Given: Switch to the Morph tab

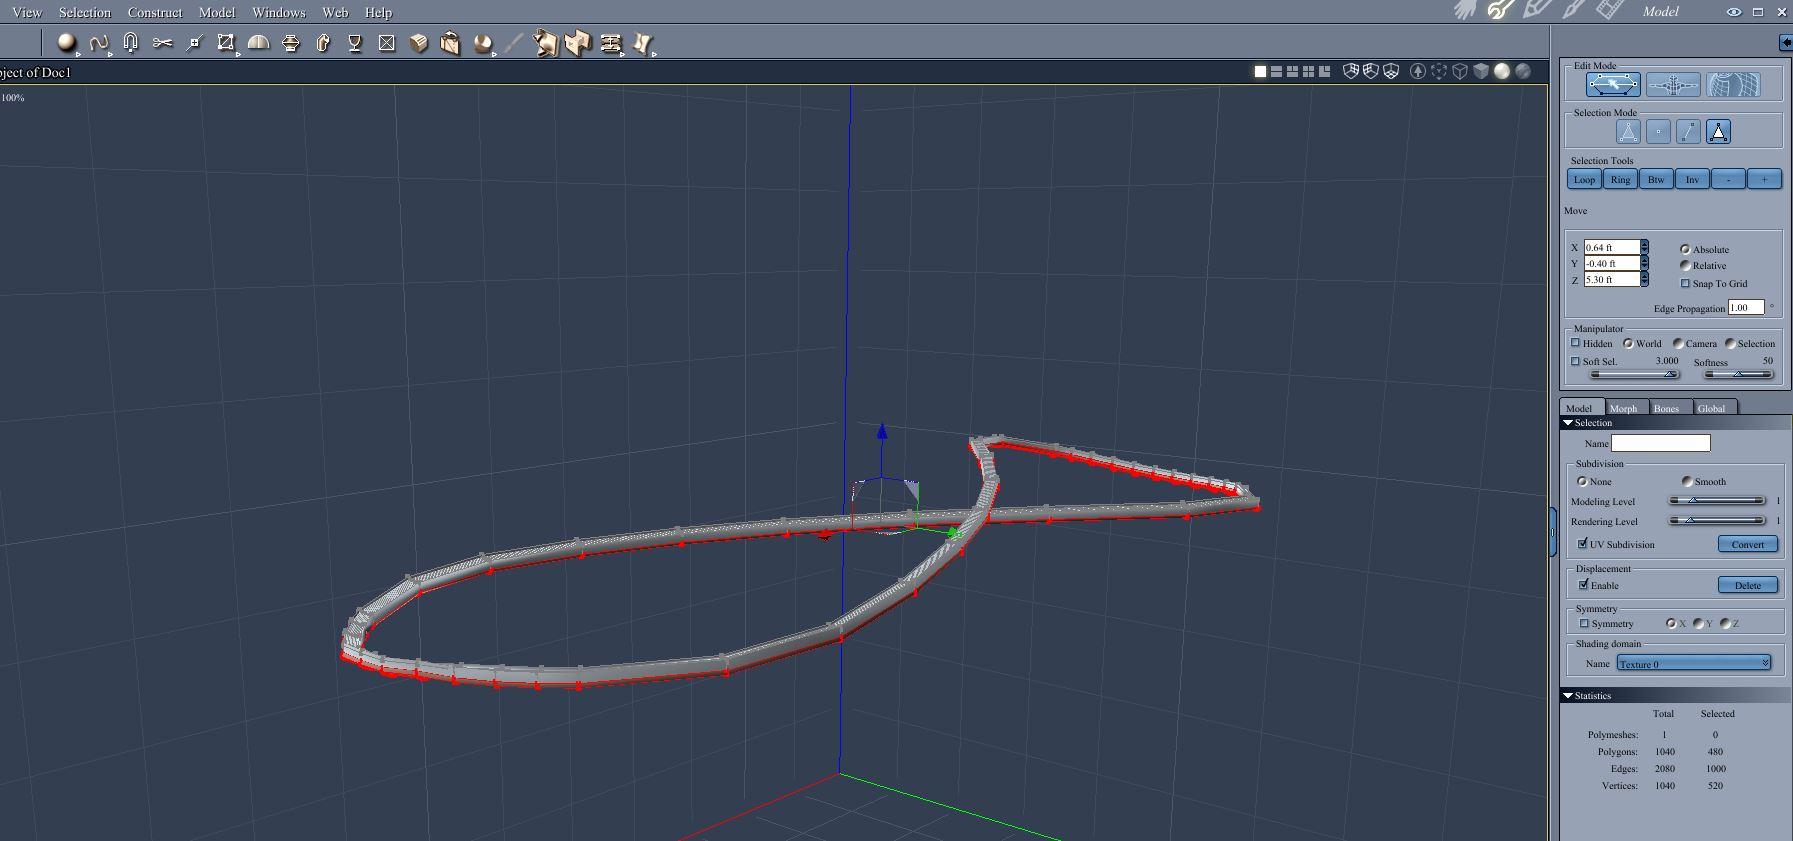Looking at the screenshot, I should coord(1623,407).
